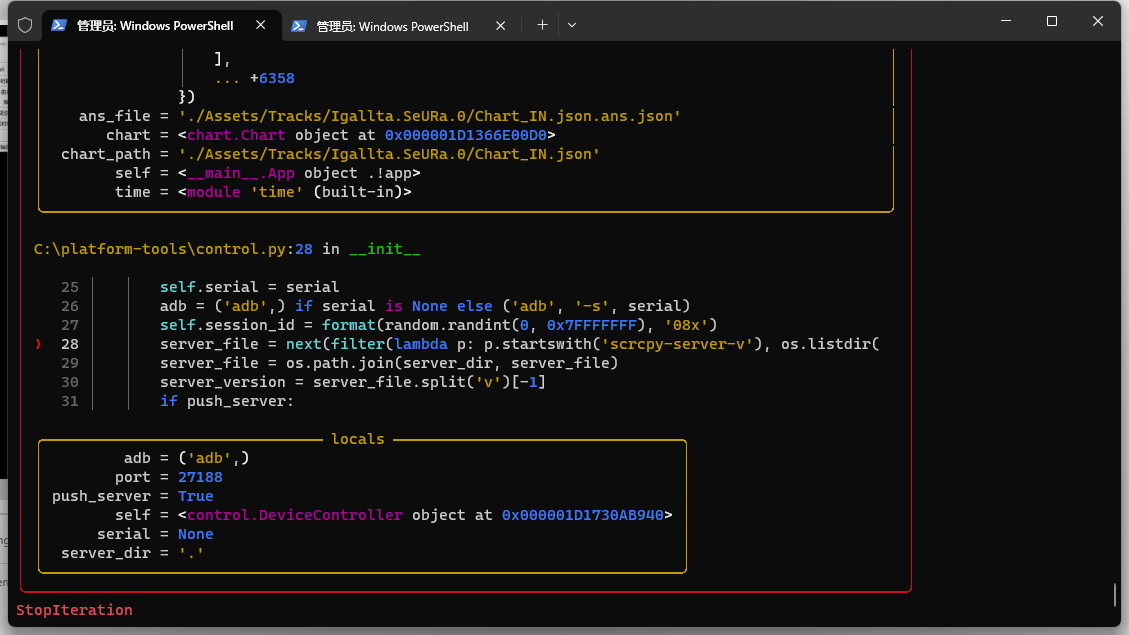
Task: Open a new tab with plus button
Action: [x=542, y=25]
